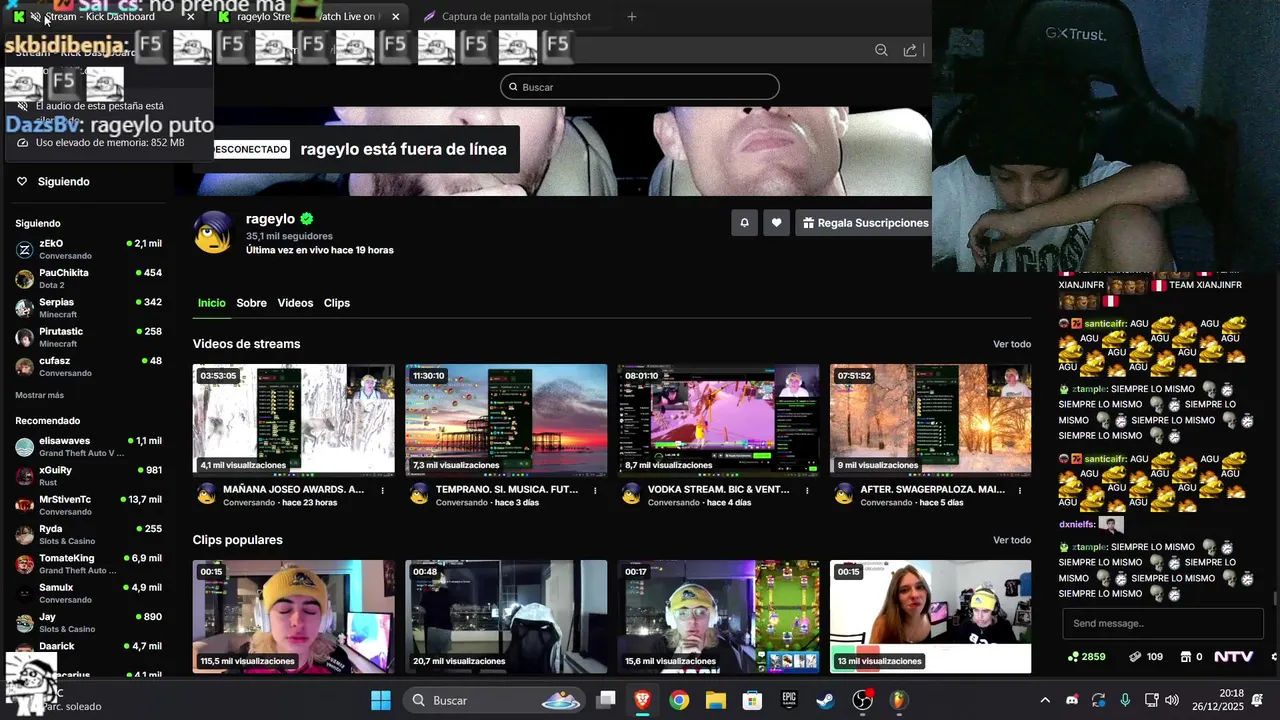The image size is (1280, 720).
Task: Click the rageylo profile avatar
Action: [x=213, y=232]
